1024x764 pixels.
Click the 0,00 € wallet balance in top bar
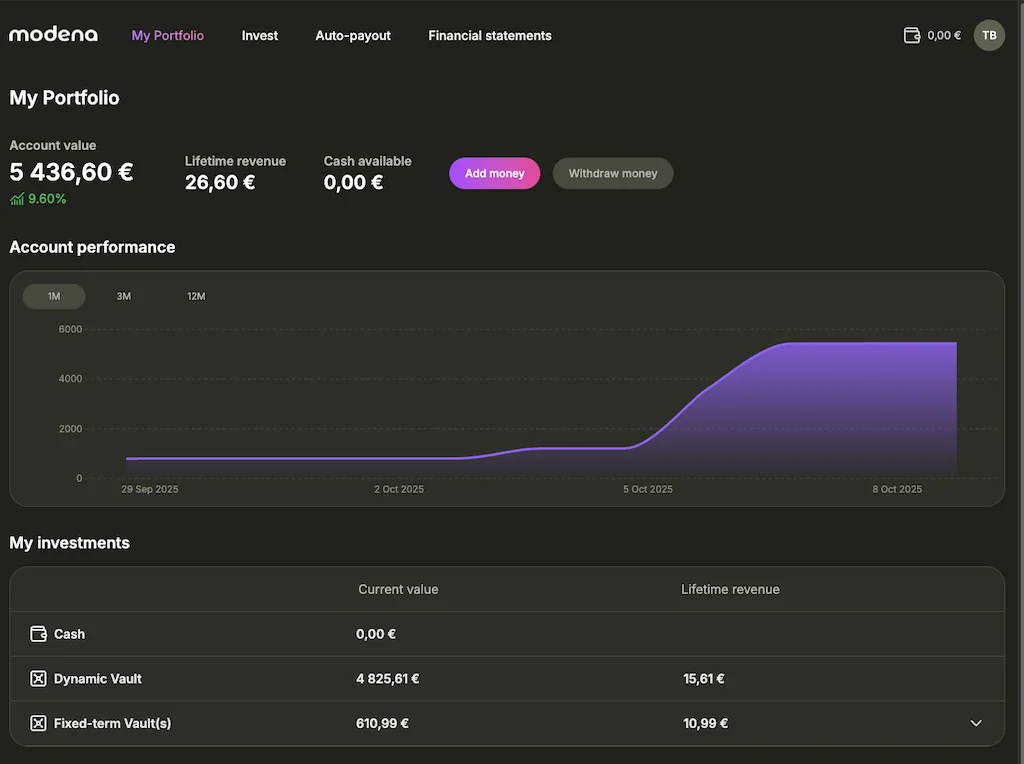pyautogui.click(x=944, y=34)
